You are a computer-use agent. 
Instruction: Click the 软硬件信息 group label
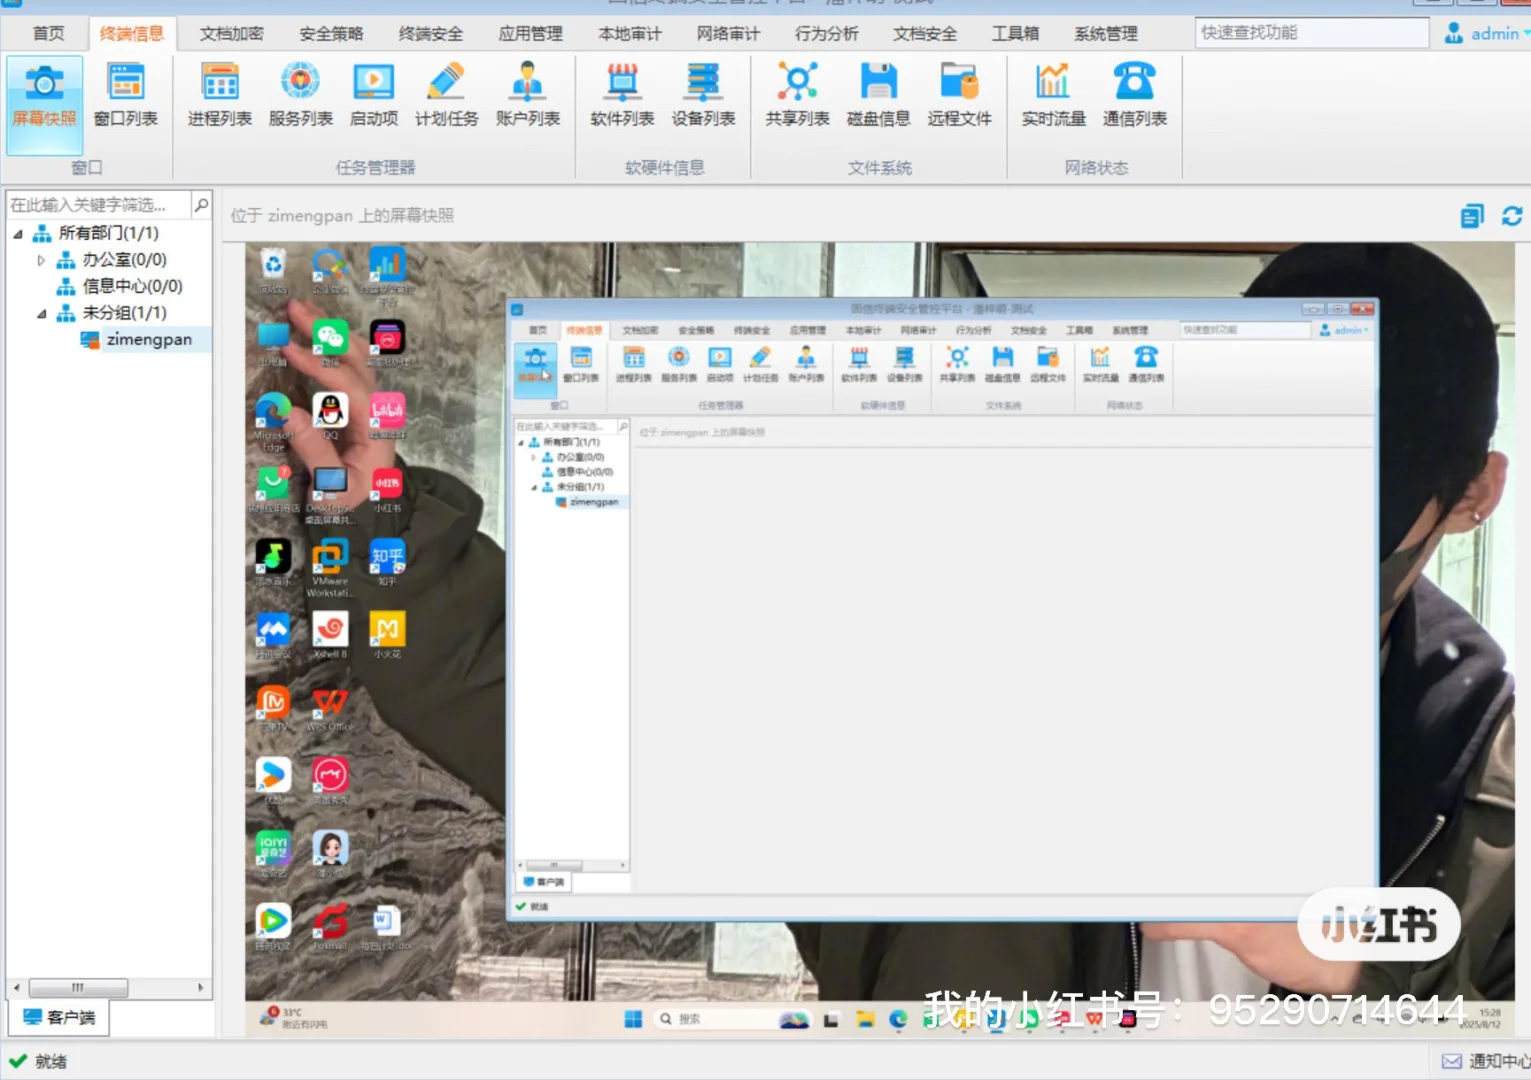pos(664,168)
